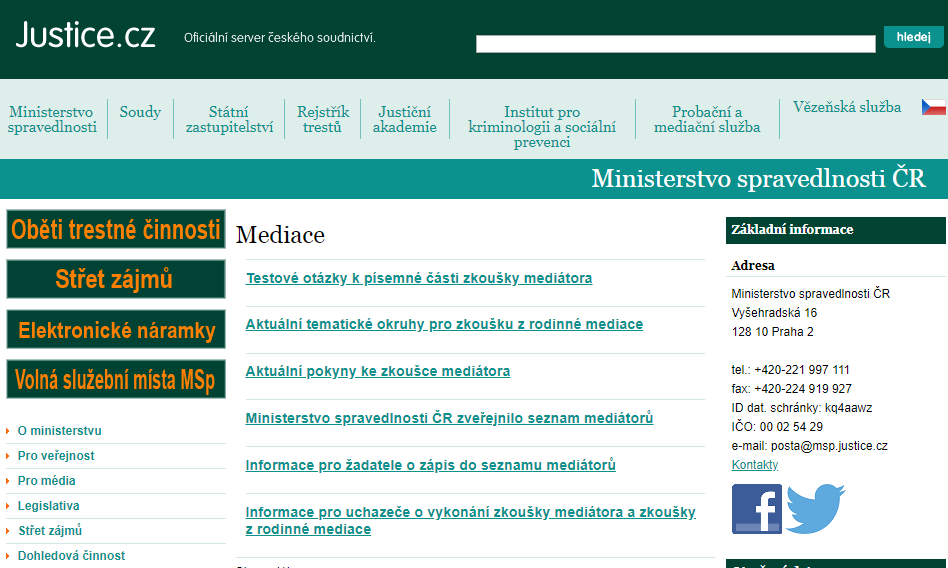Click IČO 00 02 54 29 text
The width and height of the screenshot is (948, 568).
777,426
